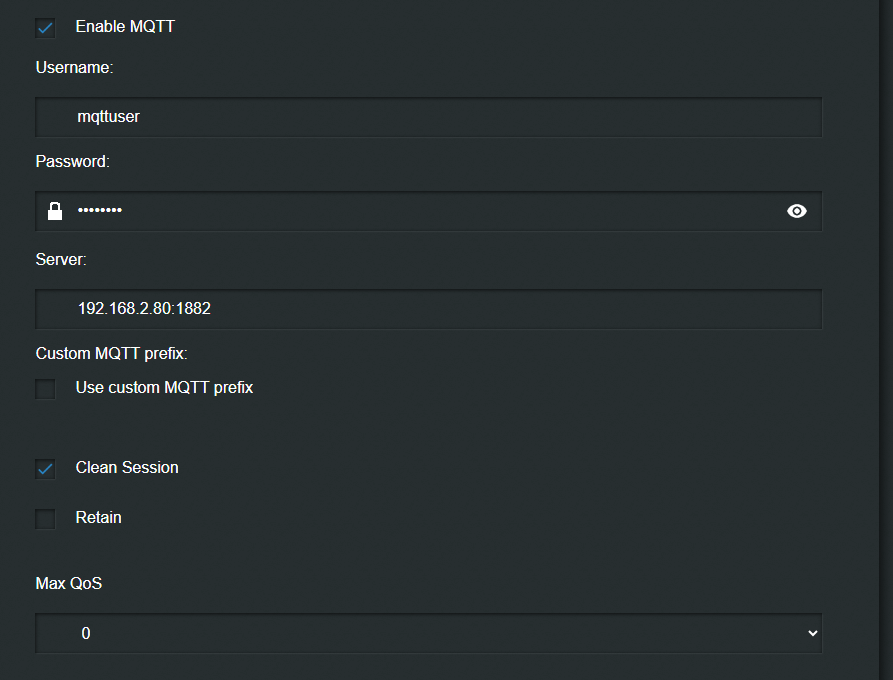The image size is (893, 680).
Task: Click the "Clean Session" label text
Action: pyautogui.click(x=127, y=467)
